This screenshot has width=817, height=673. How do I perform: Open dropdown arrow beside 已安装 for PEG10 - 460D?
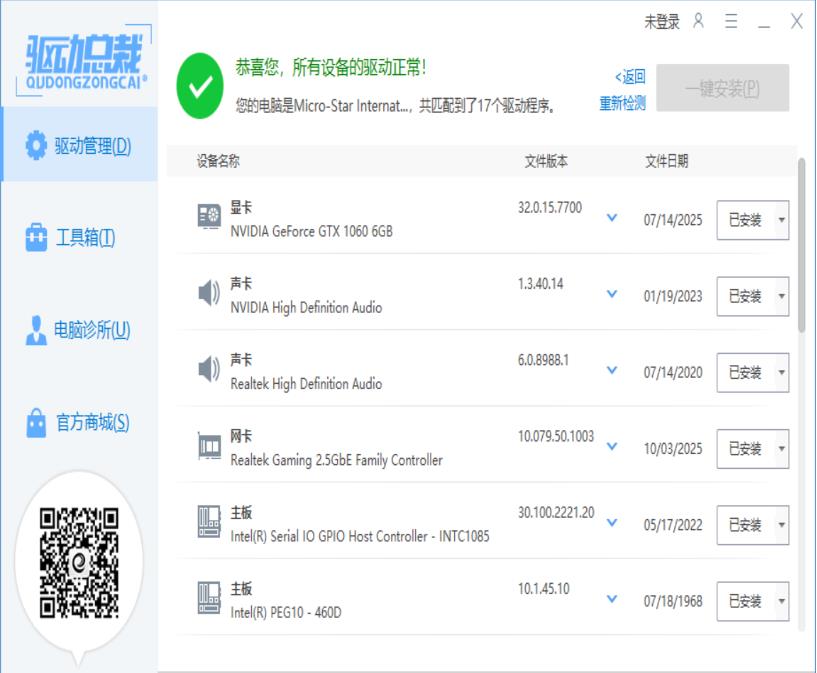coord(782,601)
